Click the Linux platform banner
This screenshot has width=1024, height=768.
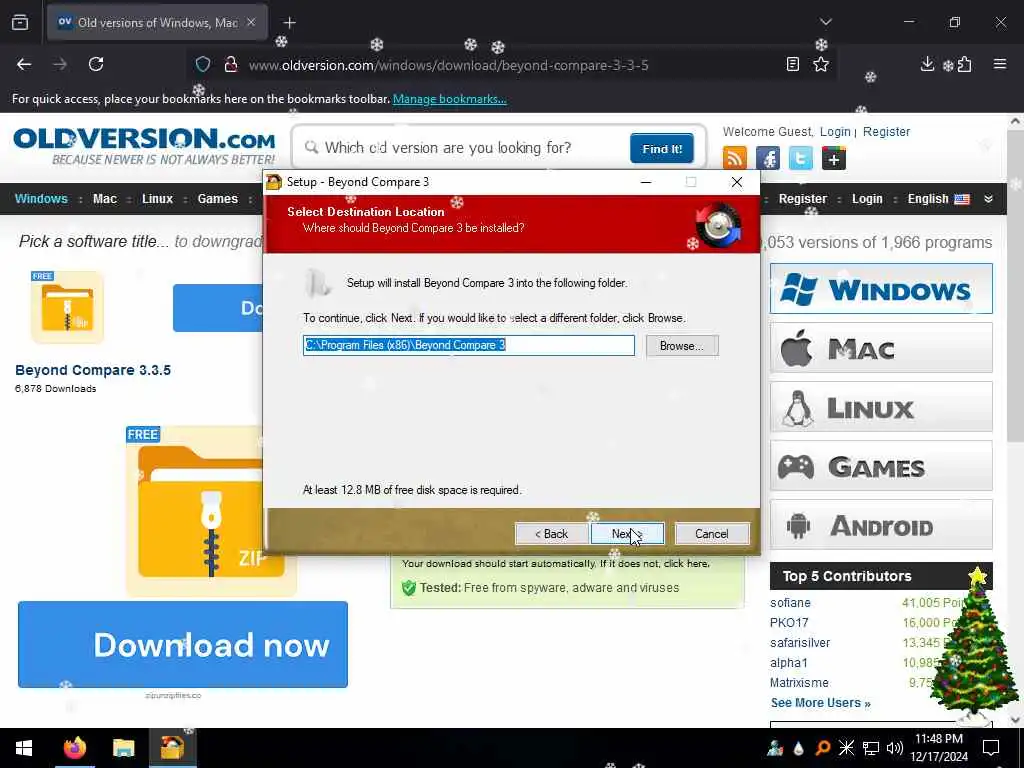(881, 407)
